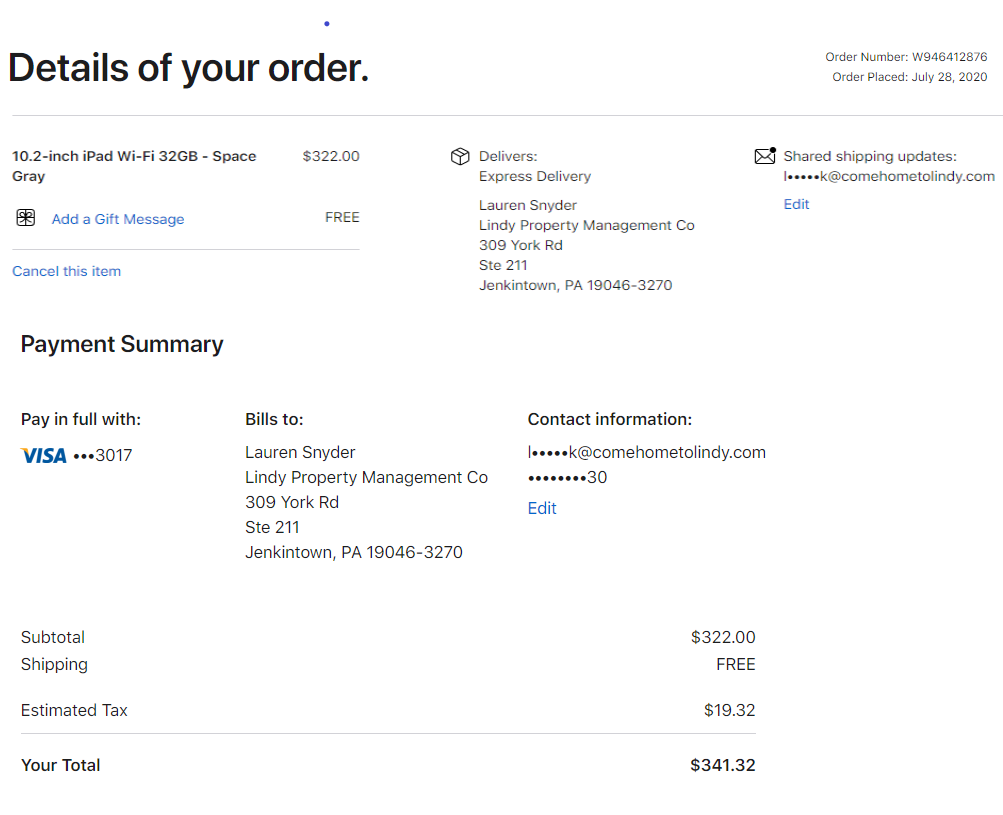Edit the contact information
The height and width of the screenshot is (815, 1003).
pos(542,508)
